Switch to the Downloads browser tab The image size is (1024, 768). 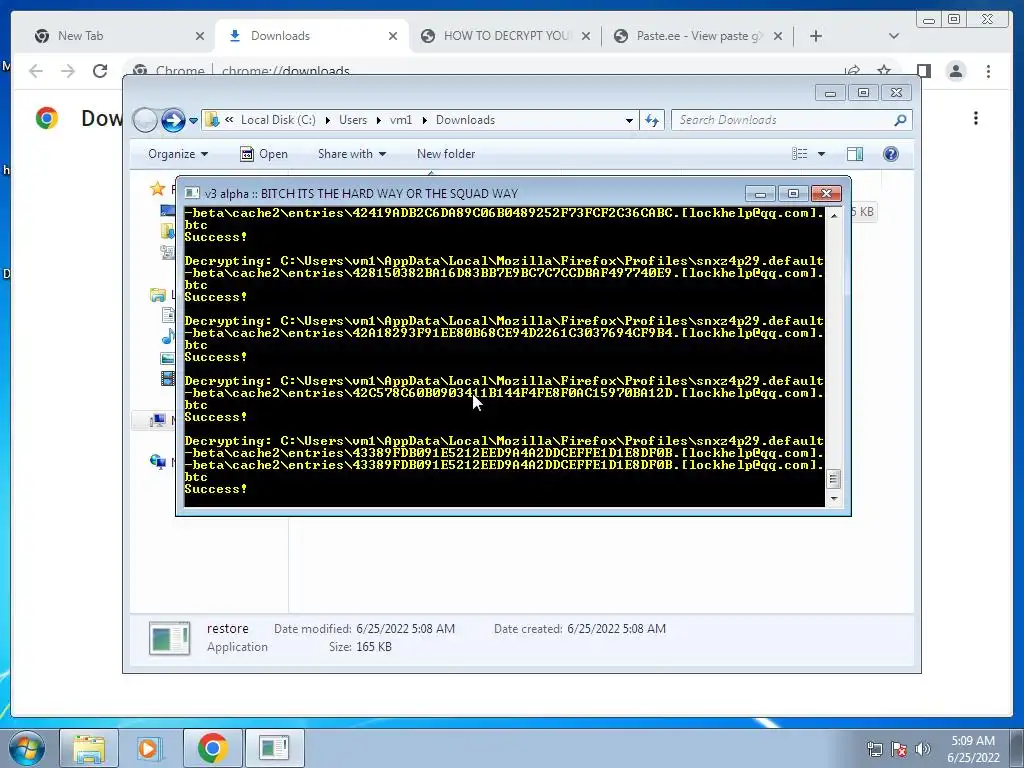coord(312,36)
